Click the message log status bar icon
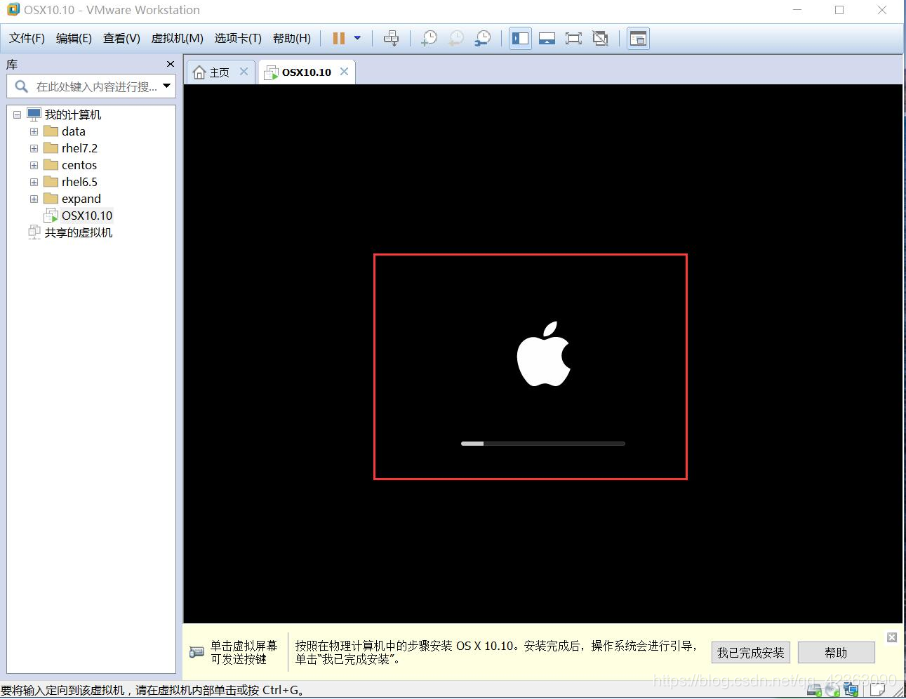 pos(878,689)
